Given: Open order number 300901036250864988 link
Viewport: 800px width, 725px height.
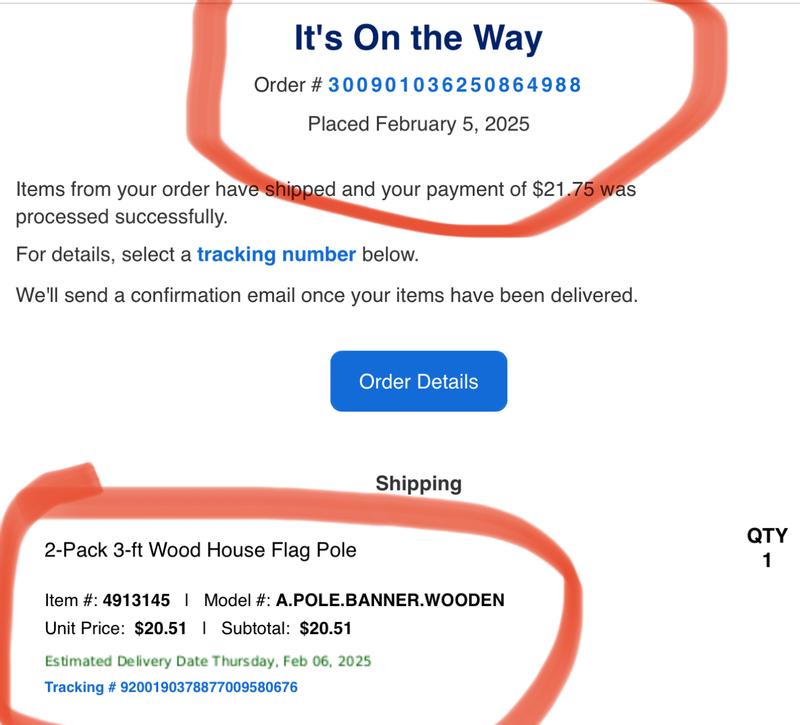Looking at the screenshot, I should [x=455, y=85].
